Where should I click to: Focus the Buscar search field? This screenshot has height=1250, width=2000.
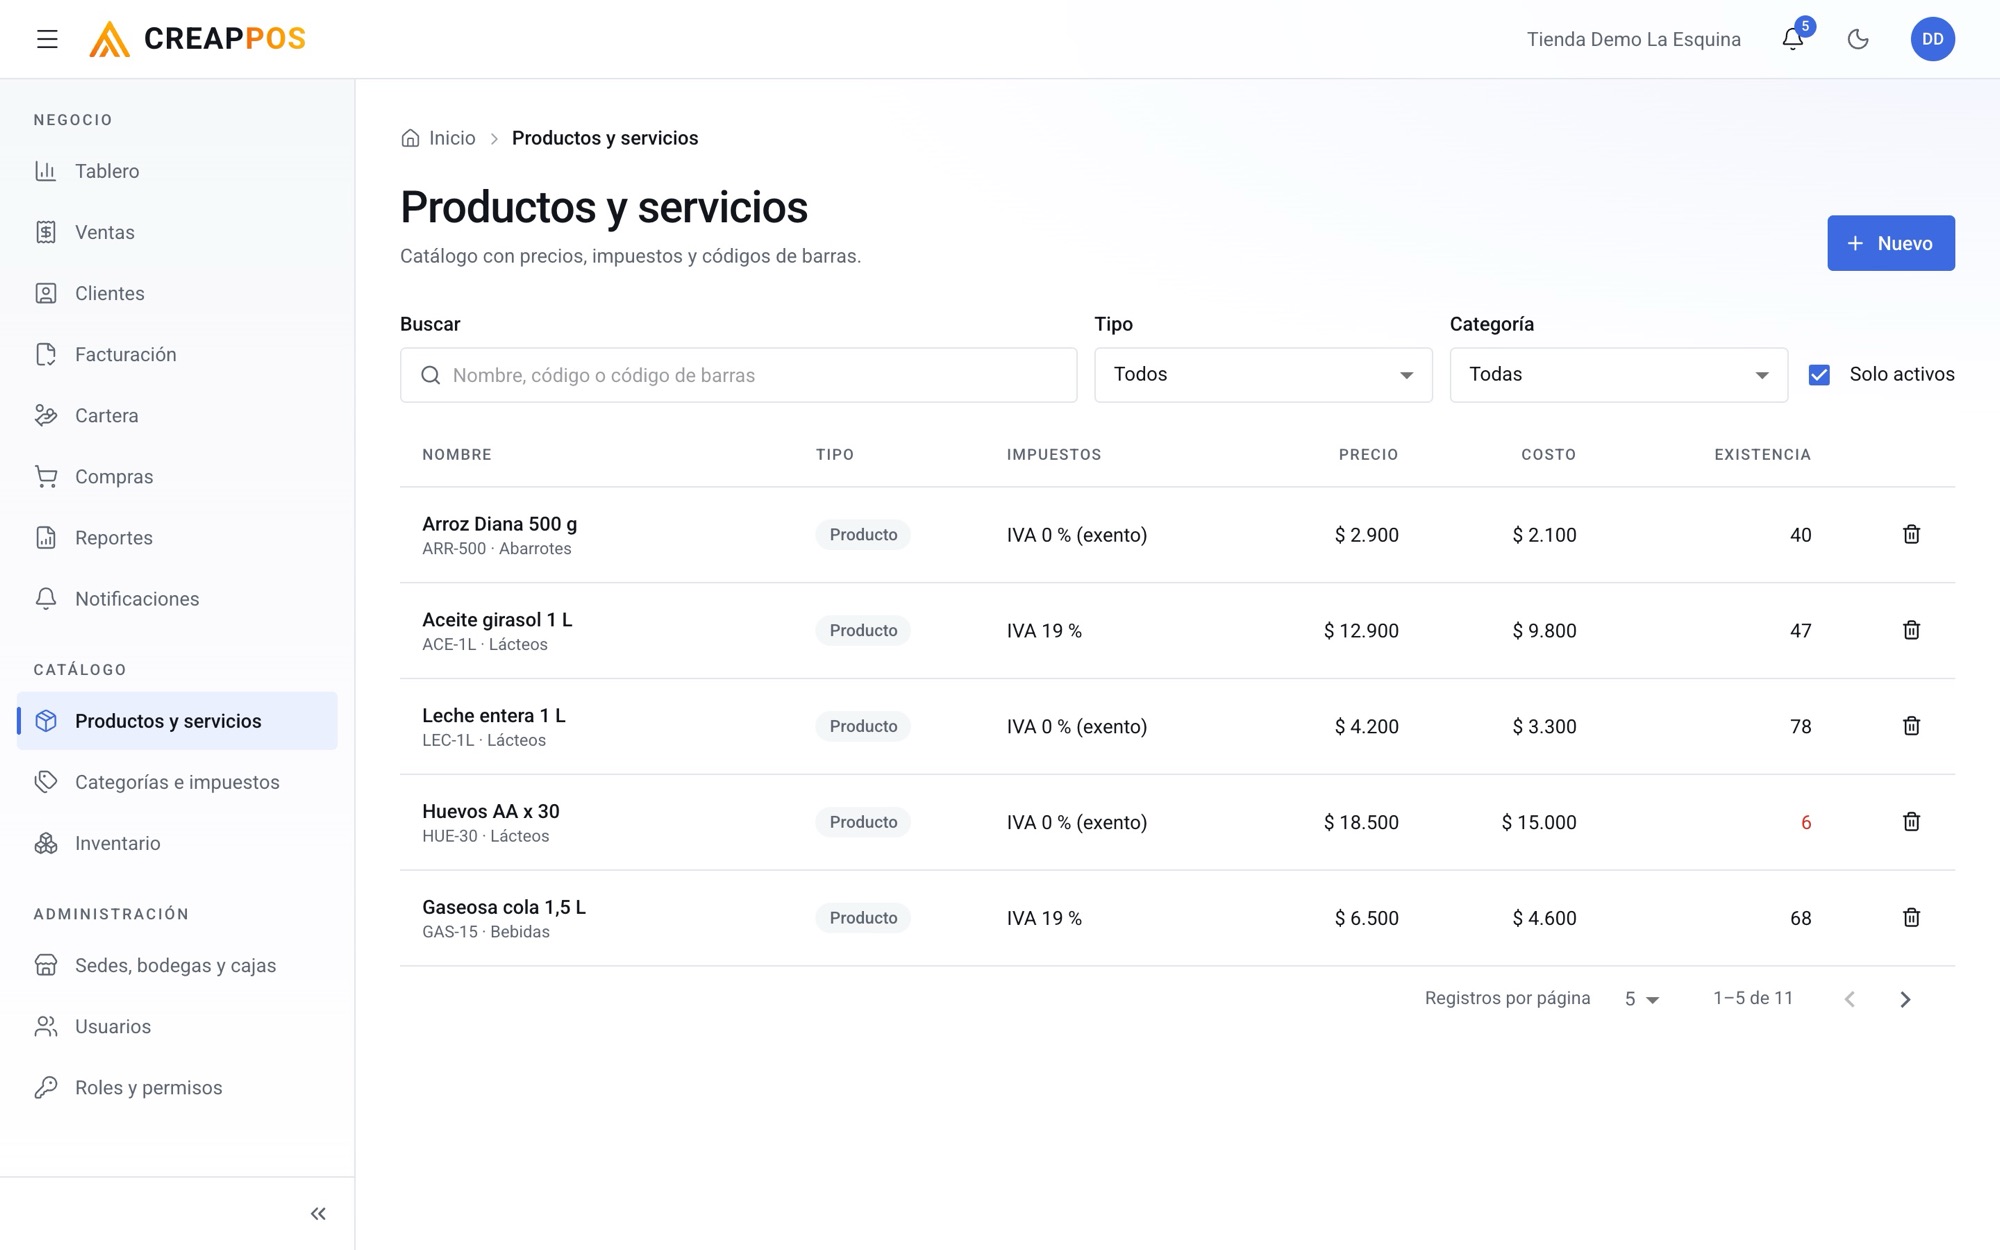[738, 375]
